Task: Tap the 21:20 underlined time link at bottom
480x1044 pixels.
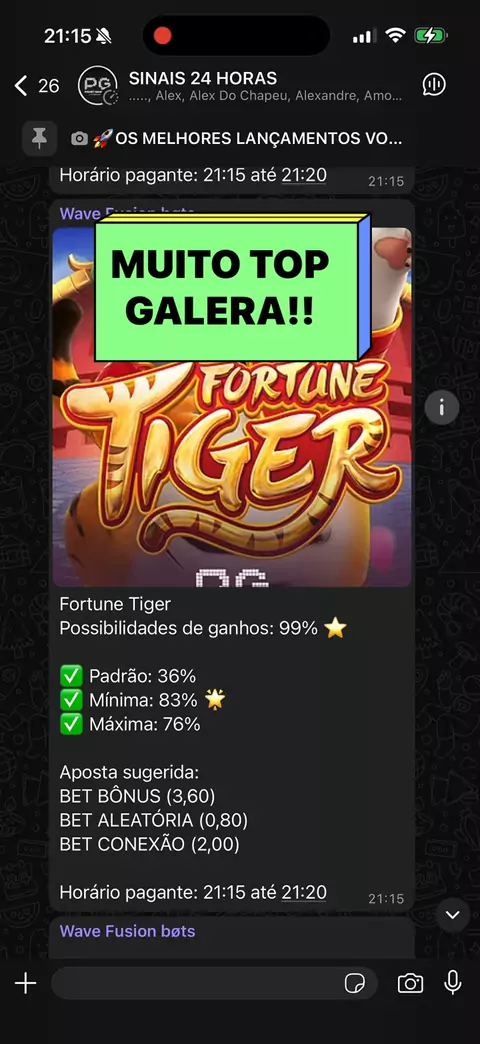Action: click(x=304, y=892)
